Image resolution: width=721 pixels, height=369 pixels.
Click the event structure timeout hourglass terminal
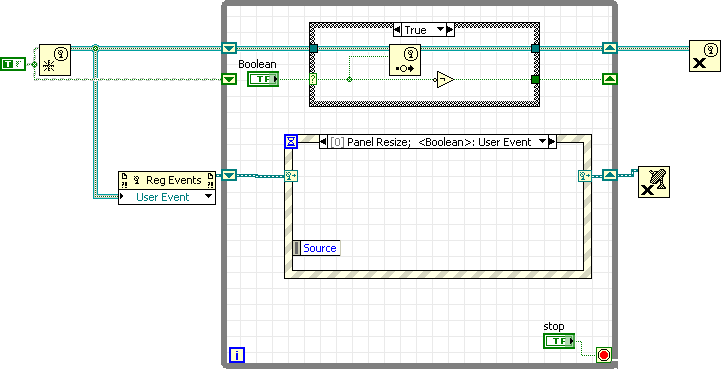(291, 142)
